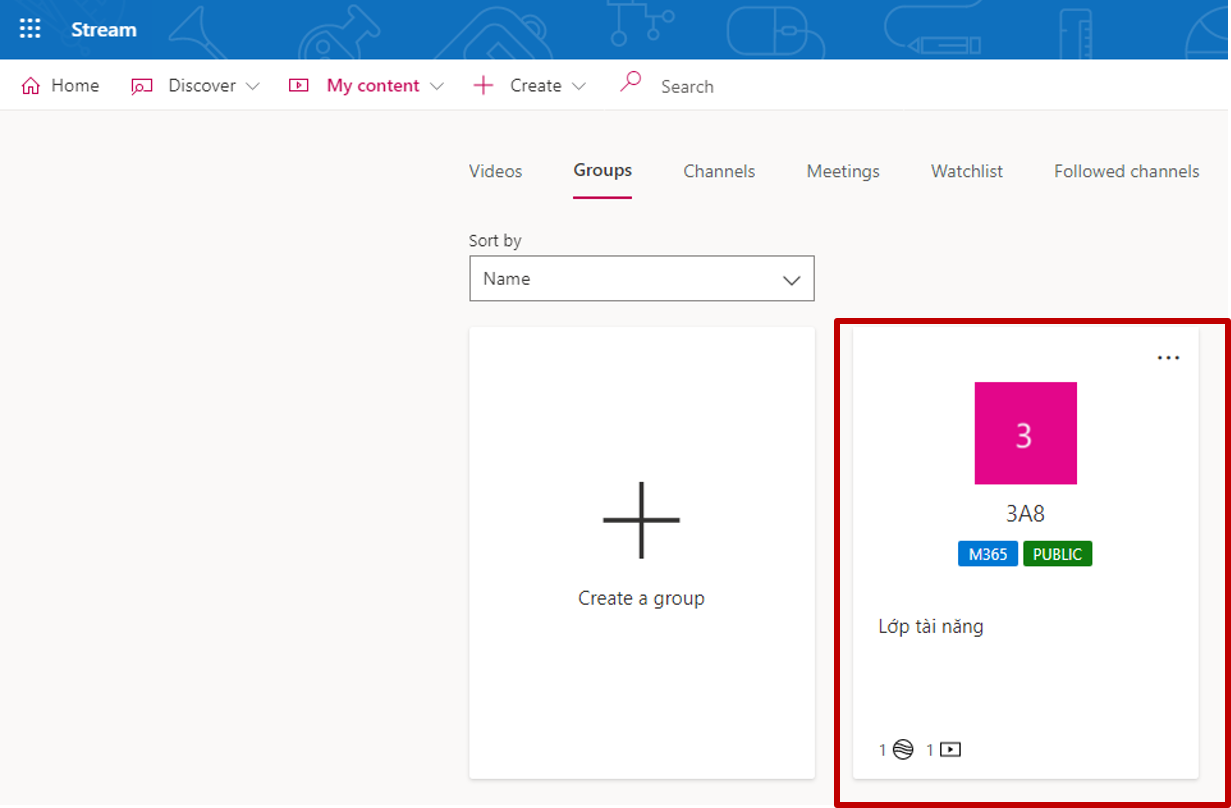Click the Search magnifier icon
The image size is (1231, 808).
(630, 83)
